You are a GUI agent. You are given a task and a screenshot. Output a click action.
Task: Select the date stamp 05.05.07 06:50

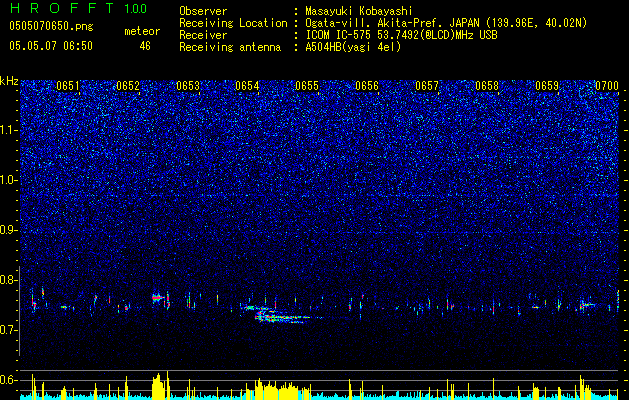tap(51, 46)
